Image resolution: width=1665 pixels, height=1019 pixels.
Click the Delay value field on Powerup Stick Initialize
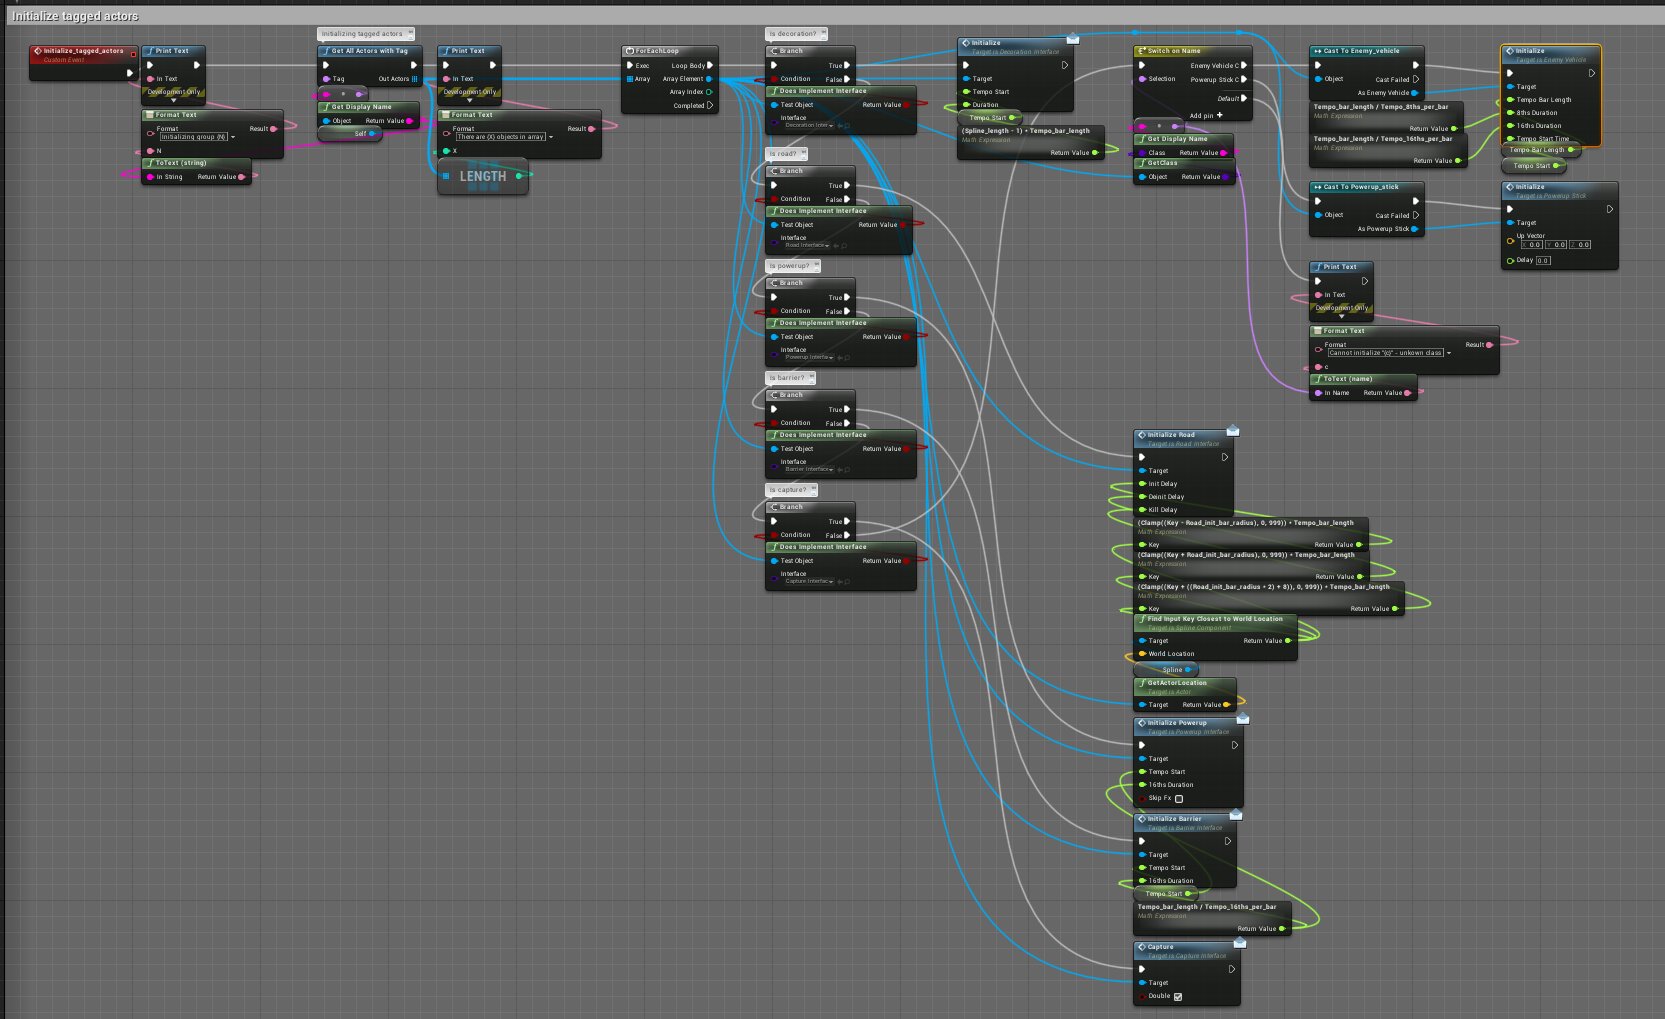pos(1543,261)
